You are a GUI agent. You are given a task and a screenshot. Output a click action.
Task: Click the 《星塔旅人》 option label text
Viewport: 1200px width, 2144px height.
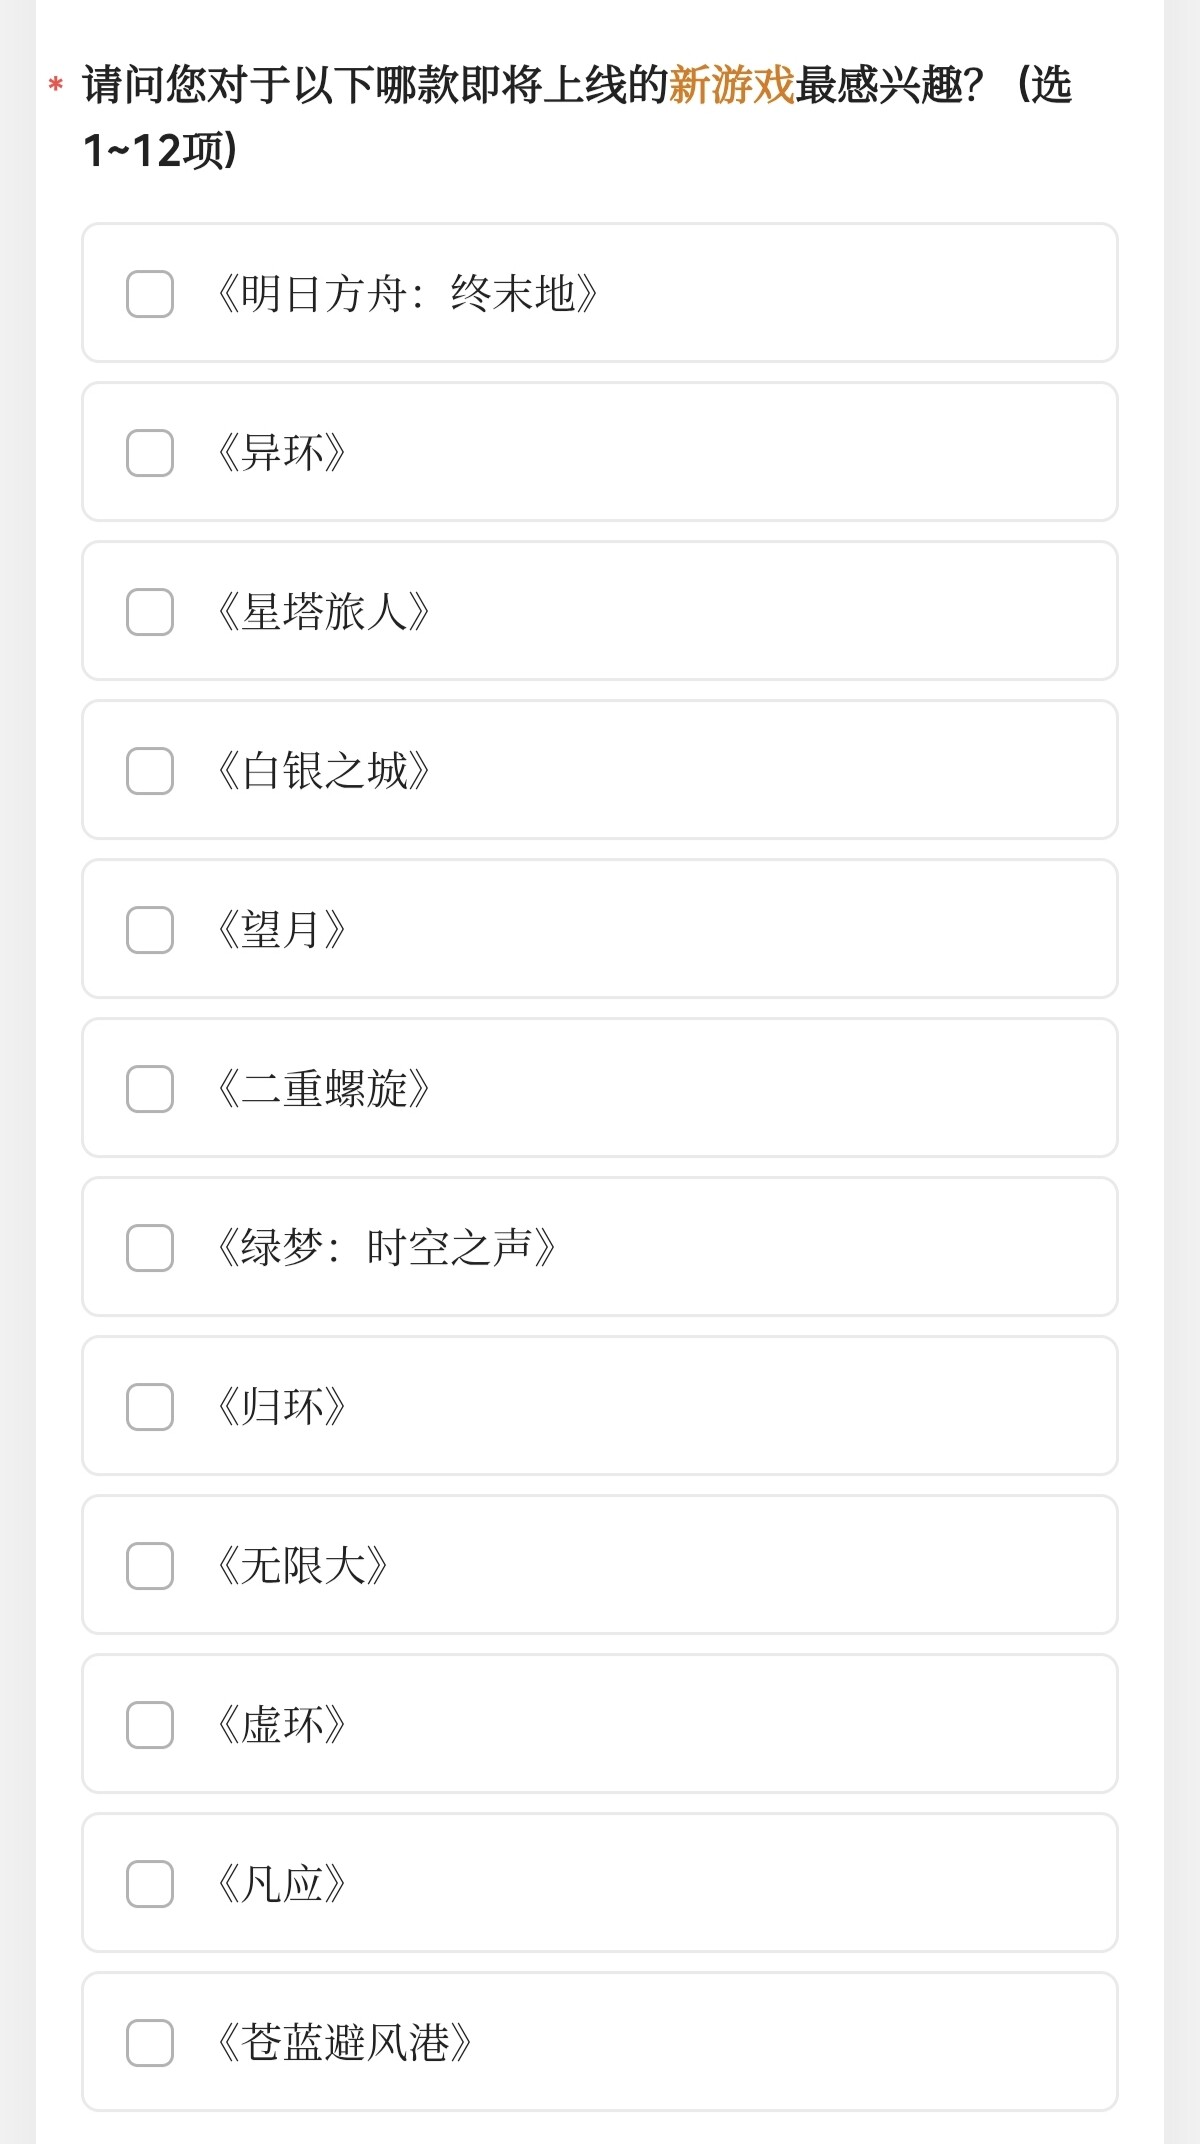323,612
